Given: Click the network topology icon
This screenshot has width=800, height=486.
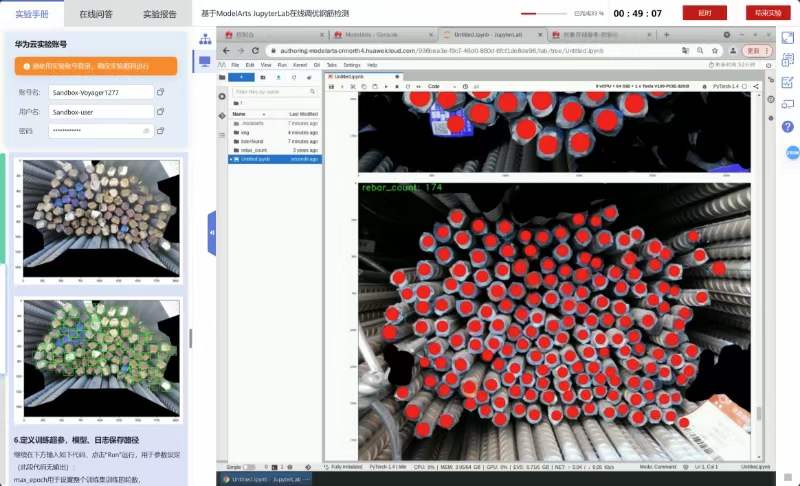Looking at the screenshot, I should click(x=205, y=39).
